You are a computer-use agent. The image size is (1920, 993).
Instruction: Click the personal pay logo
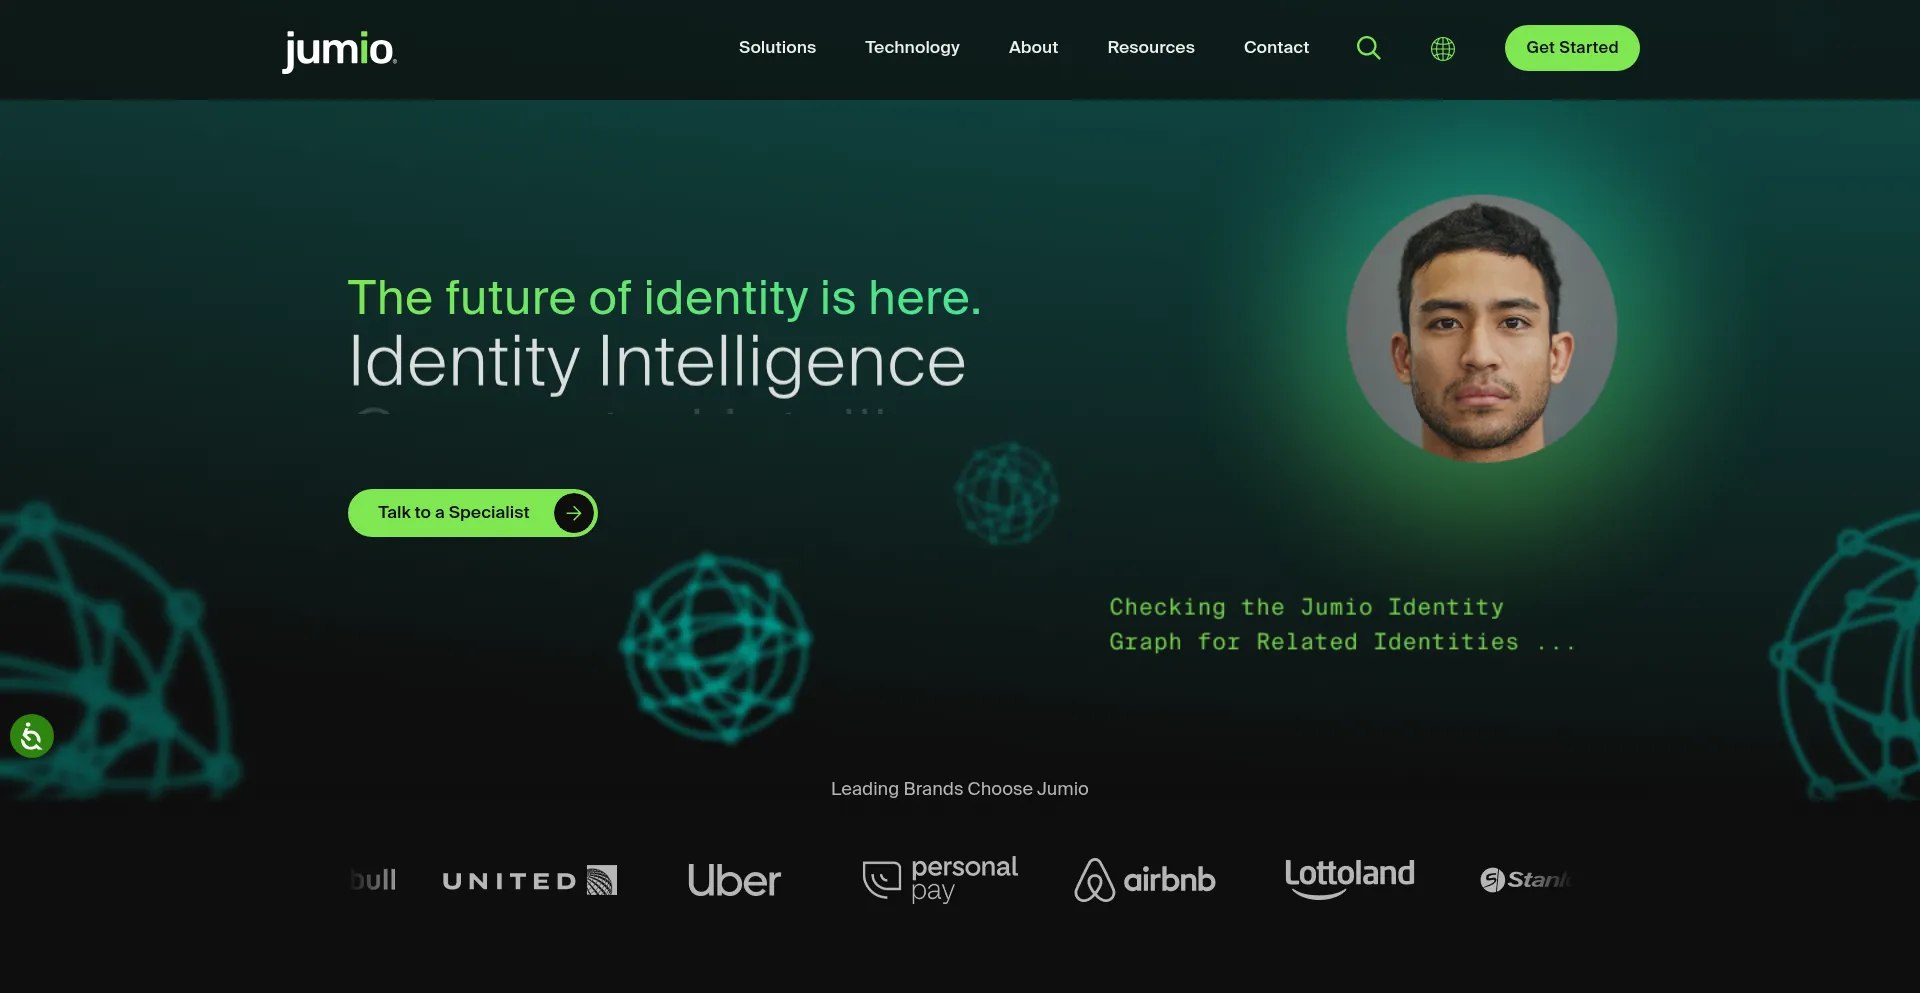[x=940, y=880]
